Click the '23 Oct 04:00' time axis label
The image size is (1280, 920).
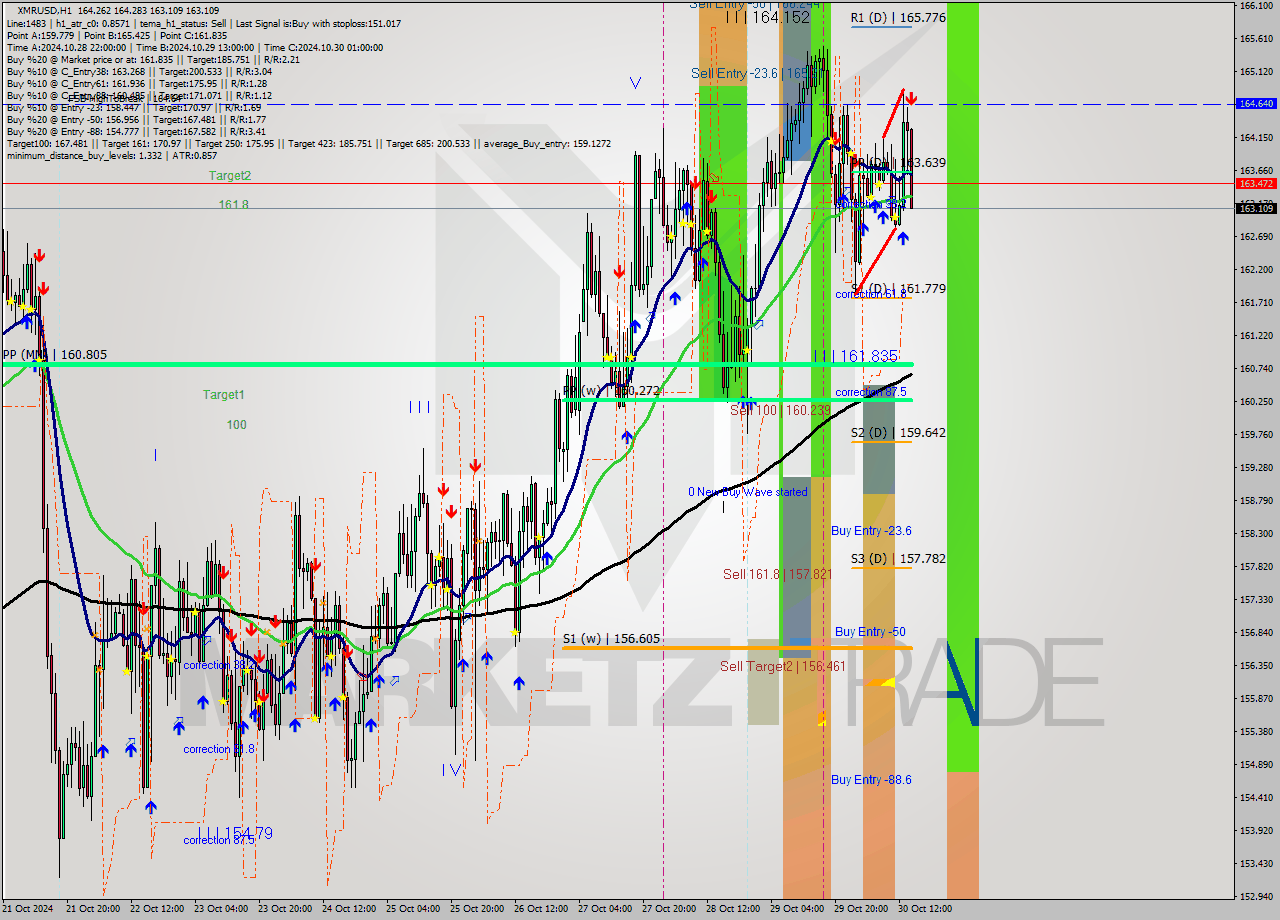pos(221,909)
